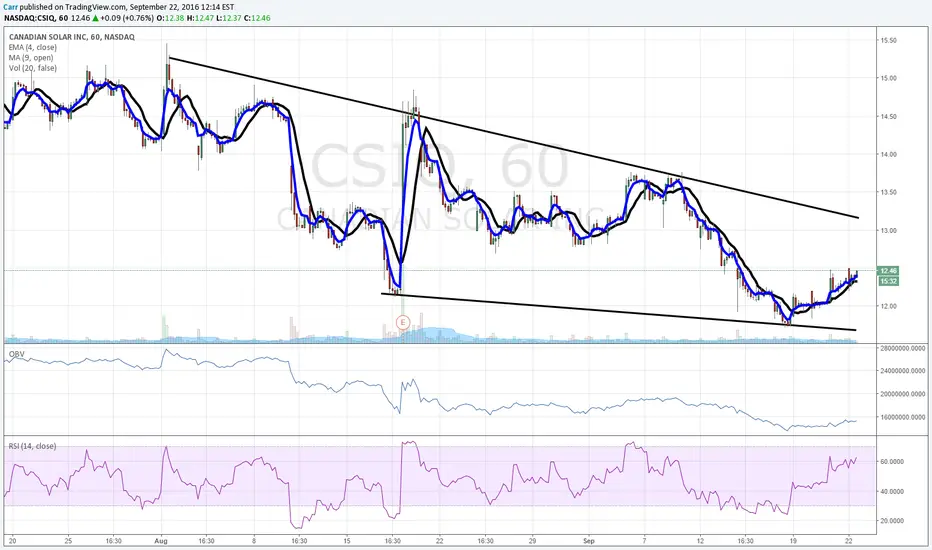Click 20000000.0000 on the OBV axis

tap(903, 394)
